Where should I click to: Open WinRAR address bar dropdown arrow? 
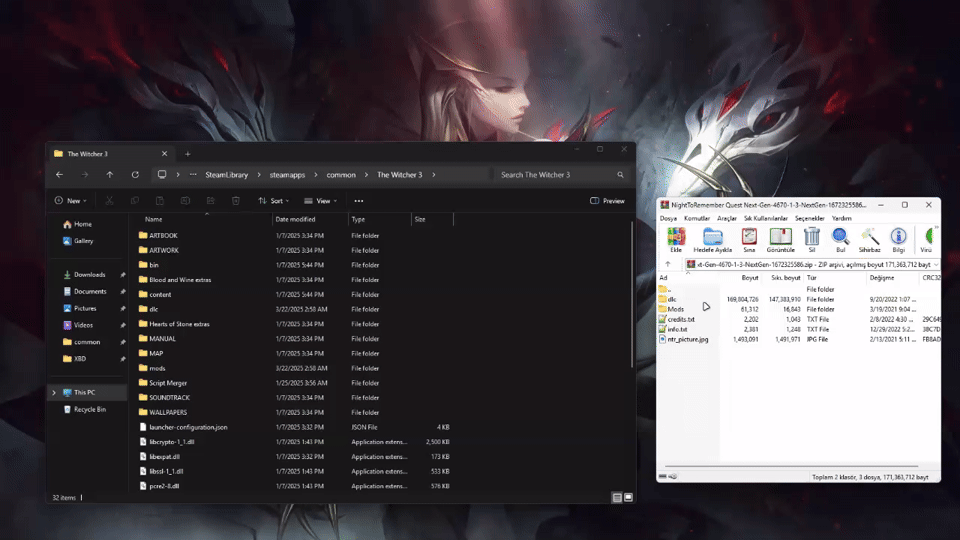click(x=936, y=264)
